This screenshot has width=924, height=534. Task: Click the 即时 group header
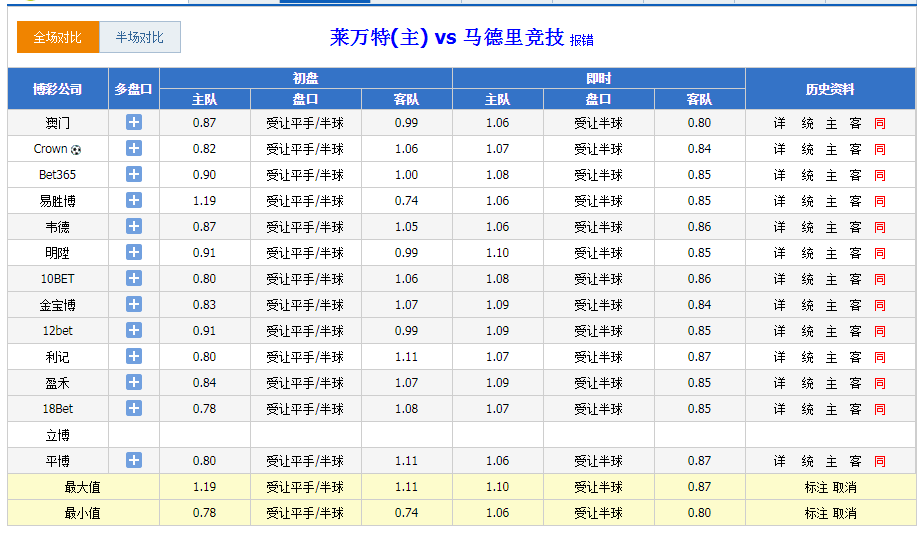(599, 78)
